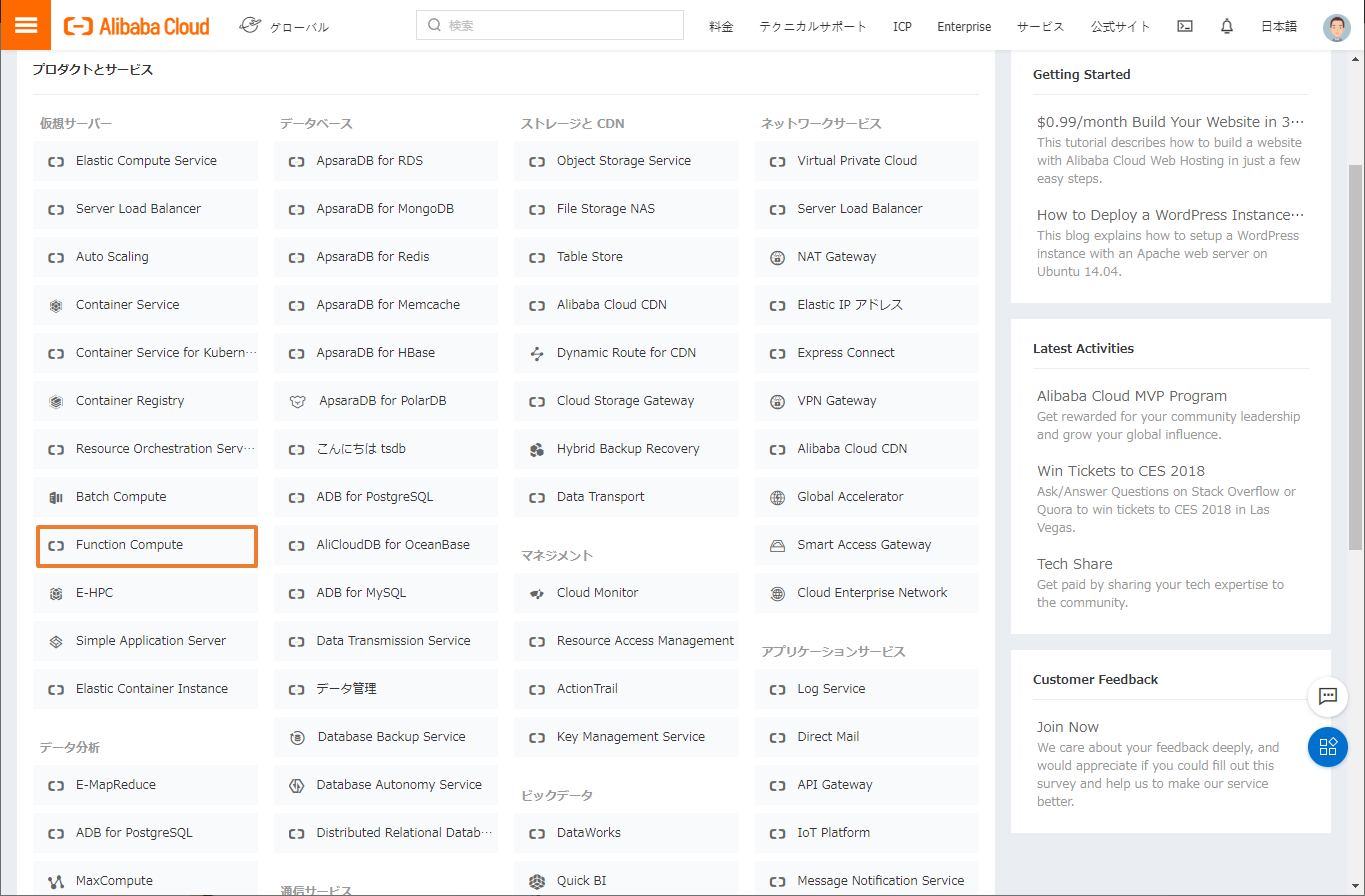Click the chat support floating icon
Viewport: 1365px width, 896px height.
1328,696
